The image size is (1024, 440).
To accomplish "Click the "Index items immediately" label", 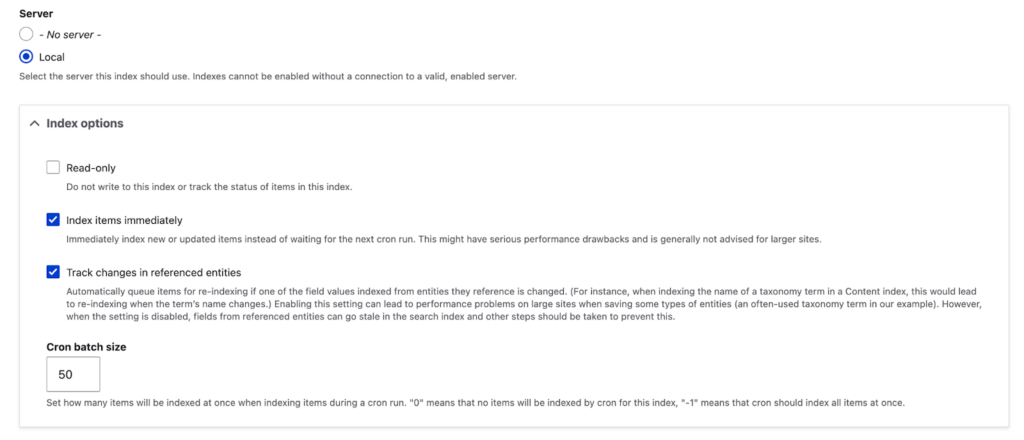I will pos(124,220).
